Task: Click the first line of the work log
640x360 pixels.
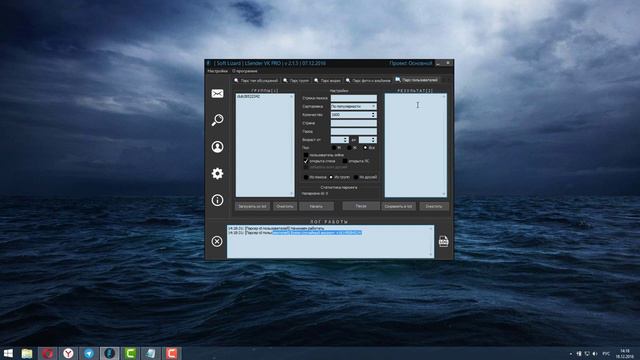Action: click(276, 228)
